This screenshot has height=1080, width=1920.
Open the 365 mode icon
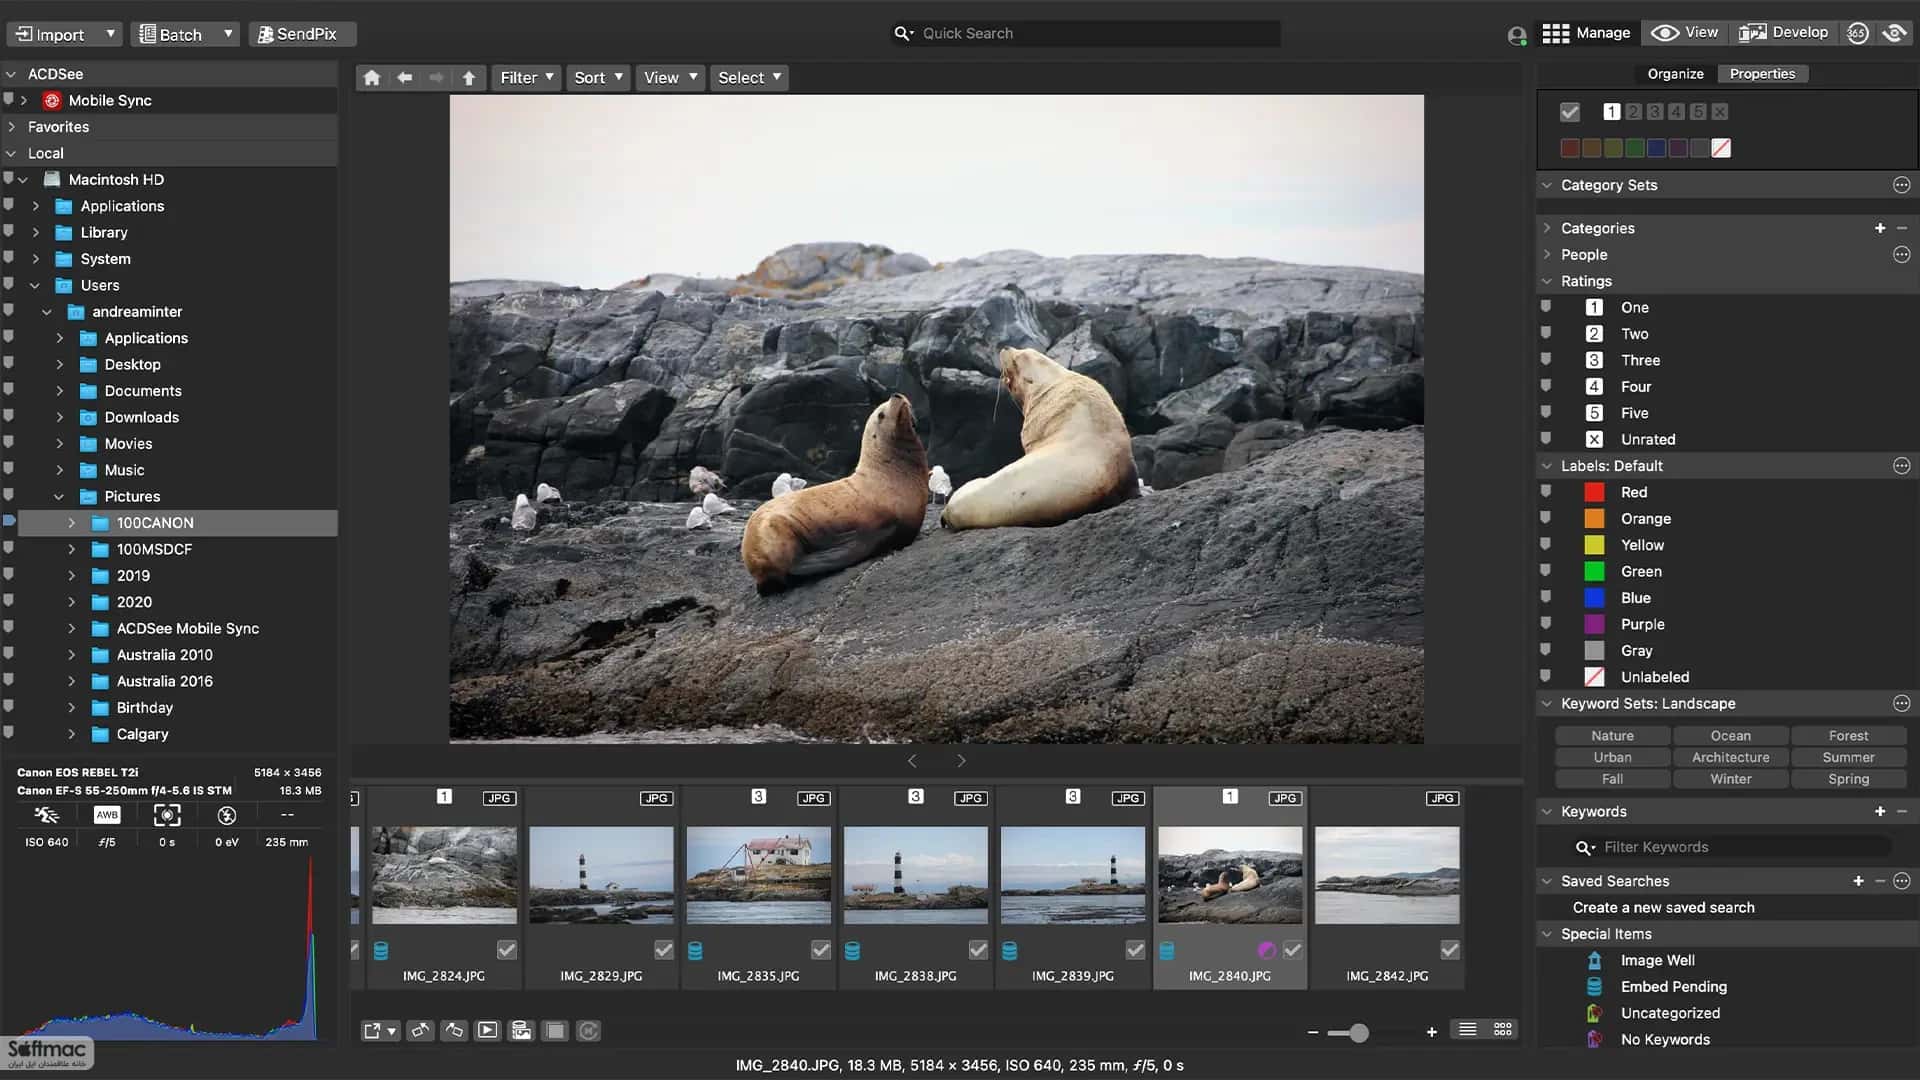click(1858, 33)
